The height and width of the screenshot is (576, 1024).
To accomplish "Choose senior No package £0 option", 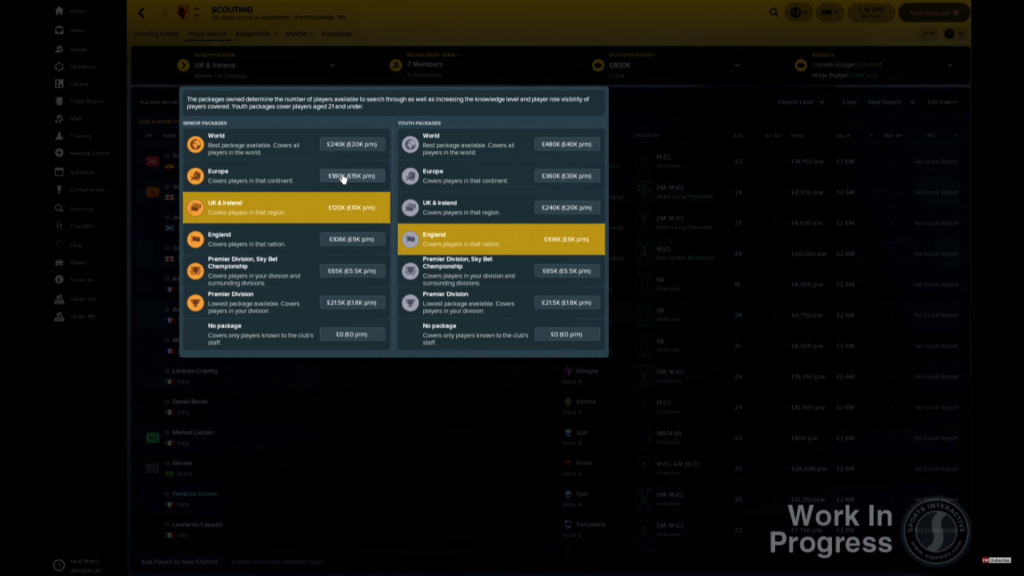I will pyautogui.click(x=352, y=334).
